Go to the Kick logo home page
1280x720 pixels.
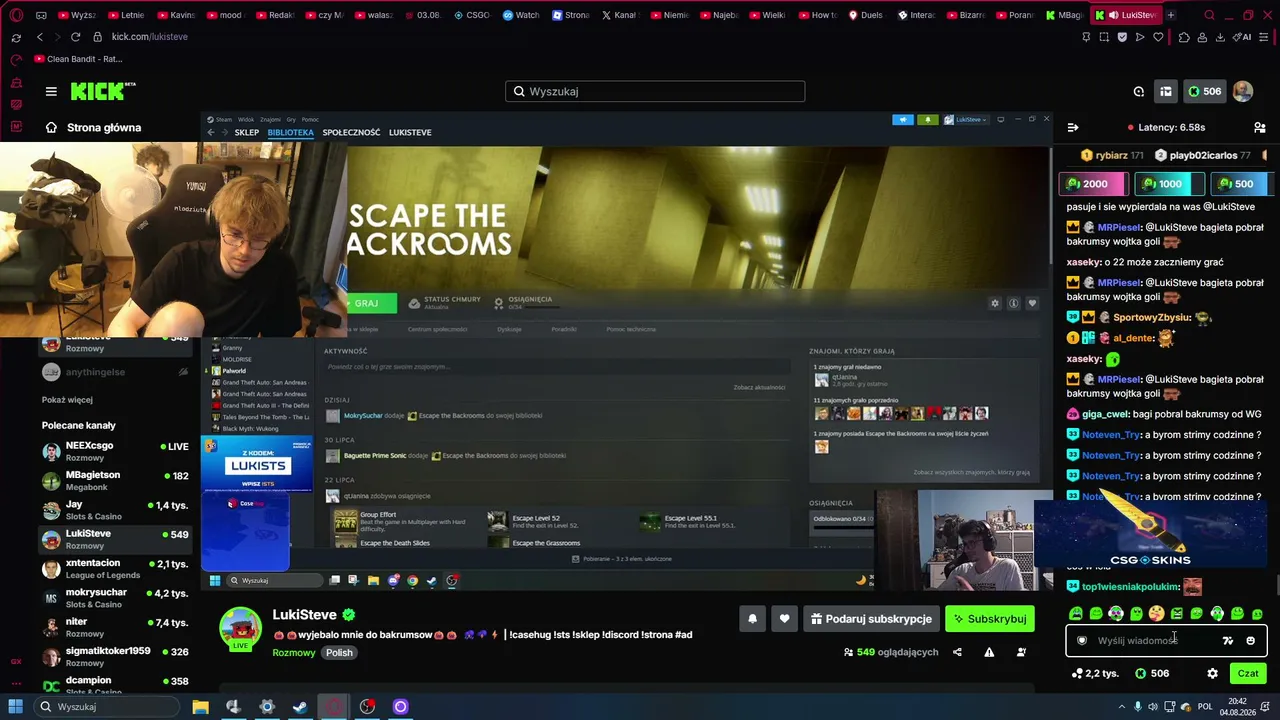pyautogui.click(x=103, y=91)
